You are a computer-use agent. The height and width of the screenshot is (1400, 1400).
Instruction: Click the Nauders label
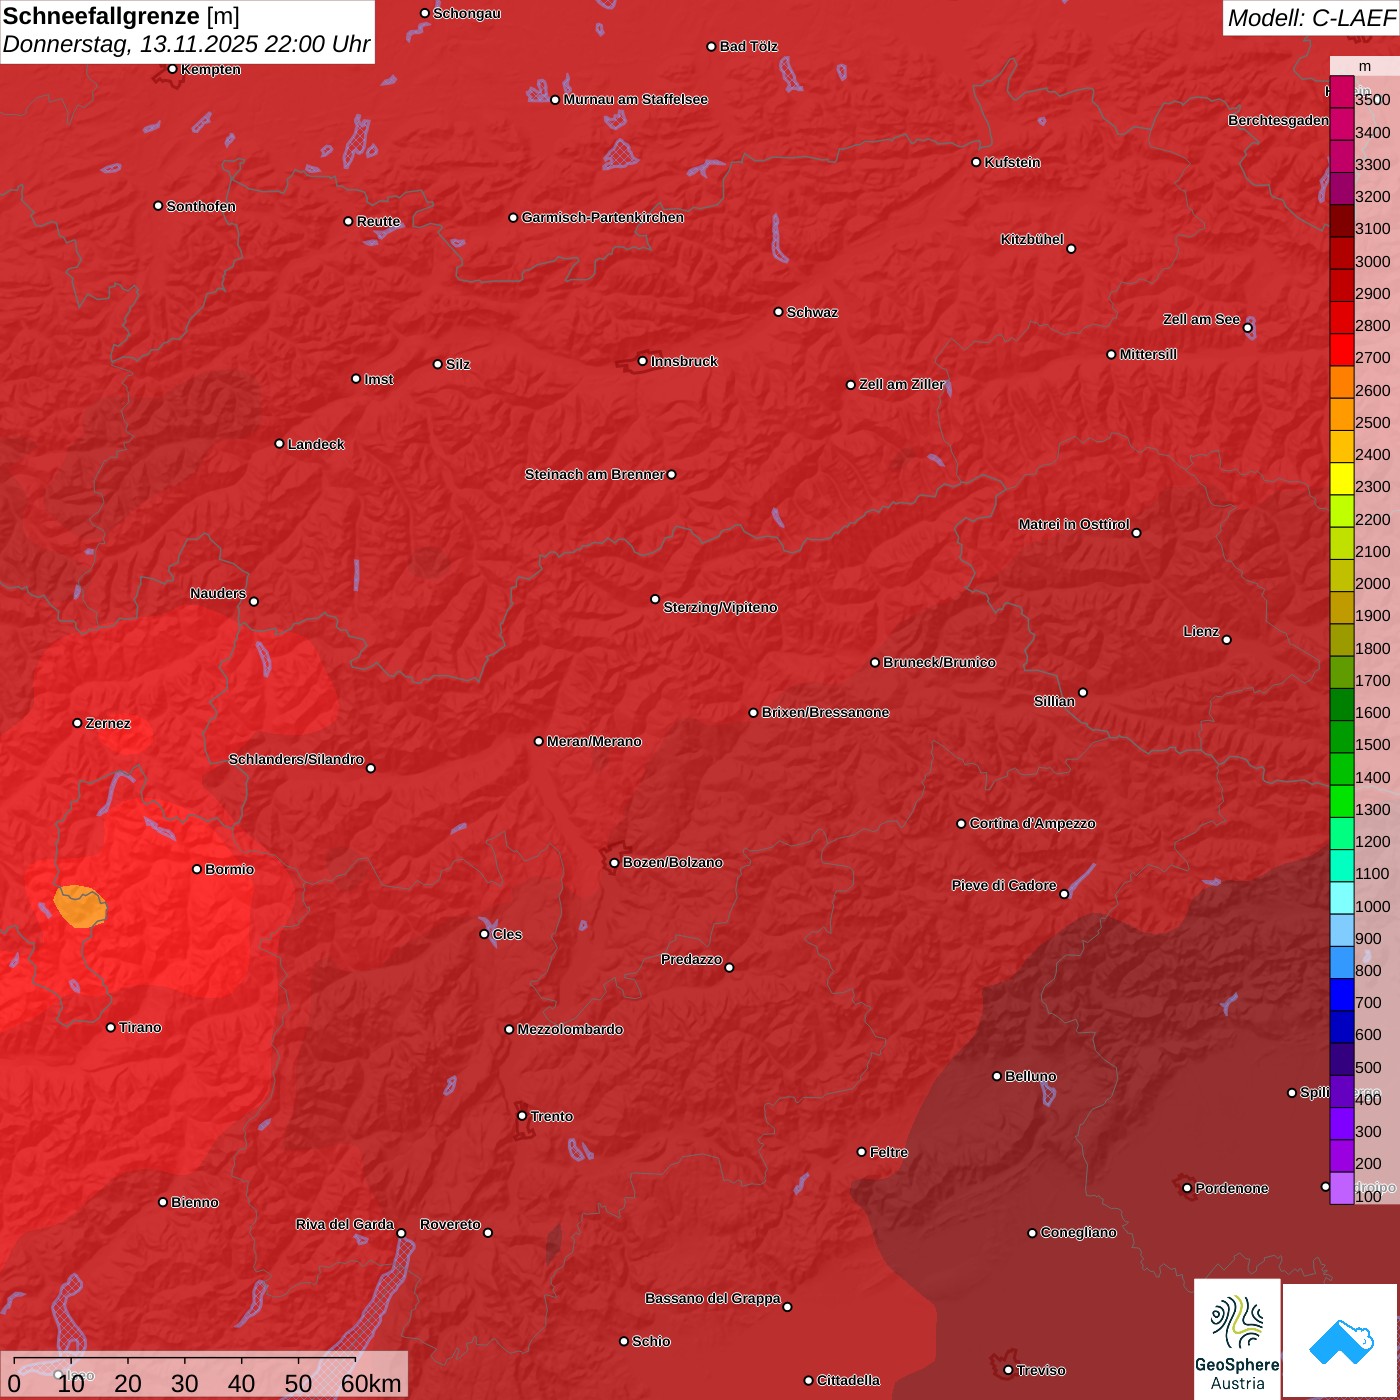pyautogui.click(x=218, y=593)
